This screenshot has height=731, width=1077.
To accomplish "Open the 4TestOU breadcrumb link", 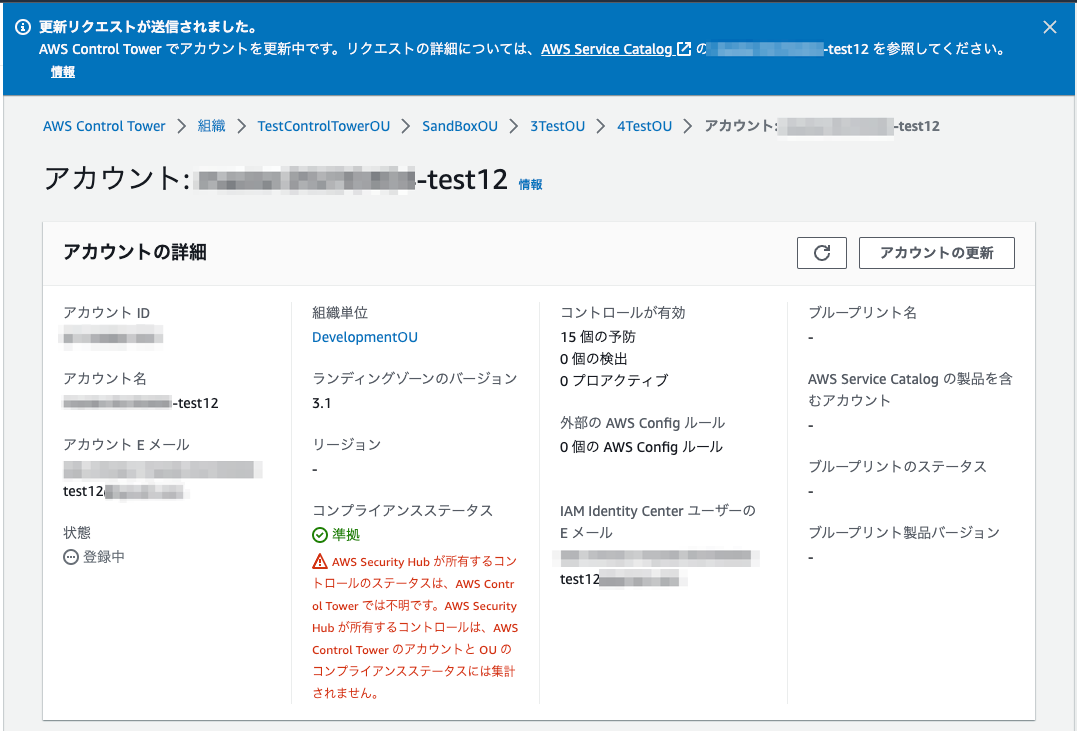I will (x=644, y=126).
